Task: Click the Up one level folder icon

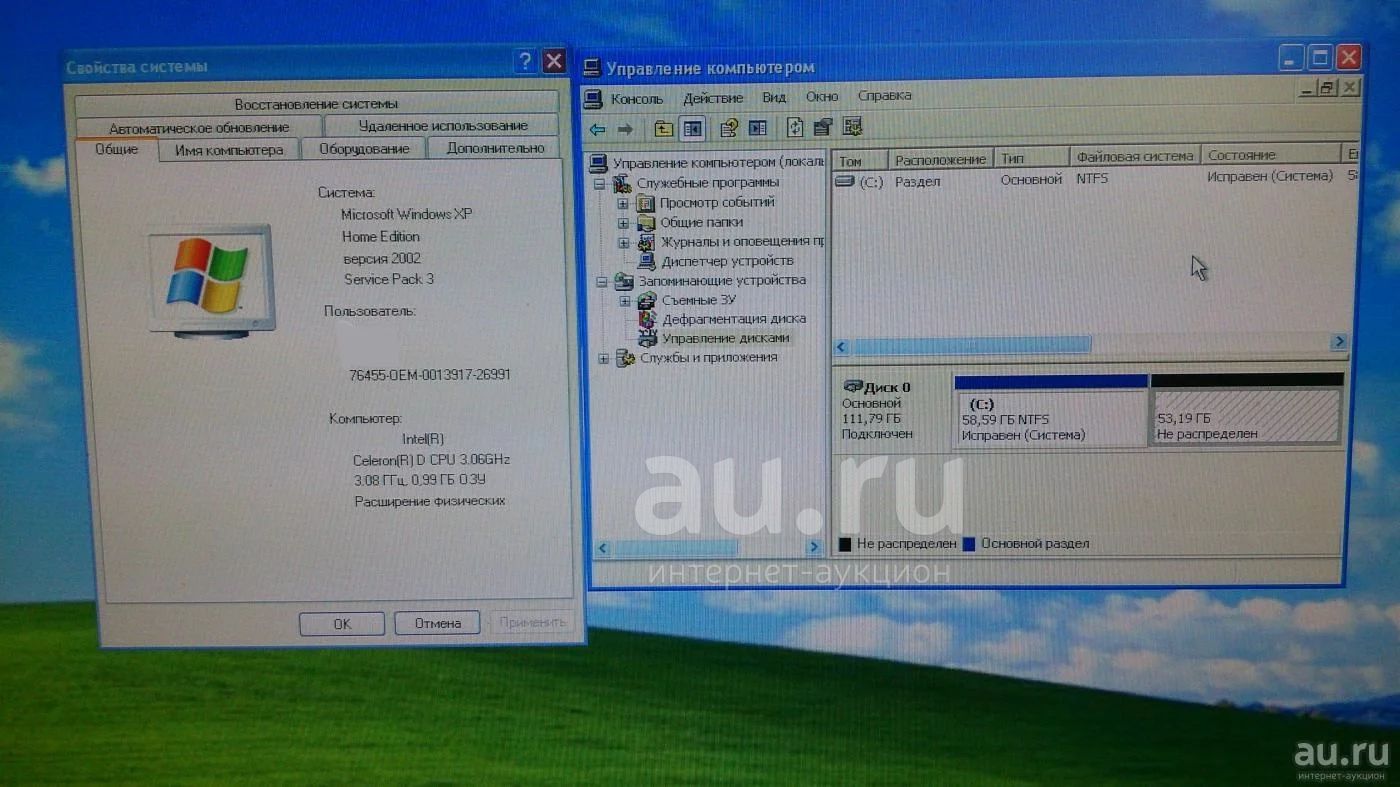Action: 663,128
